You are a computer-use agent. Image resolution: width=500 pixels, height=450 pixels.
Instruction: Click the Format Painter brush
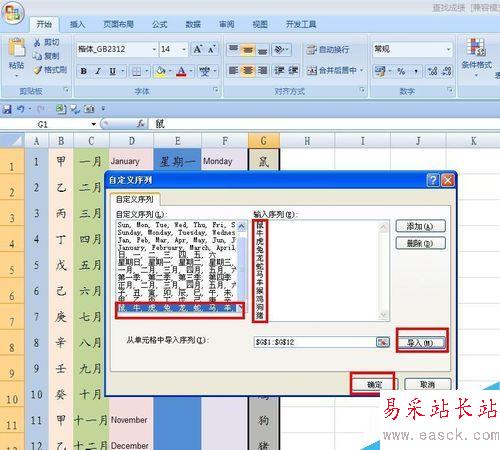click(x=38, y=70)
